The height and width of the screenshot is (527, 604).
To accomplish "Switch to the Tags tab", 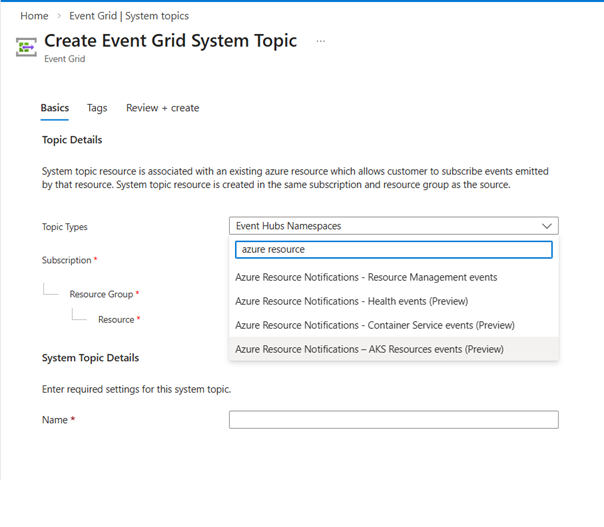I will tap(97, 108).
